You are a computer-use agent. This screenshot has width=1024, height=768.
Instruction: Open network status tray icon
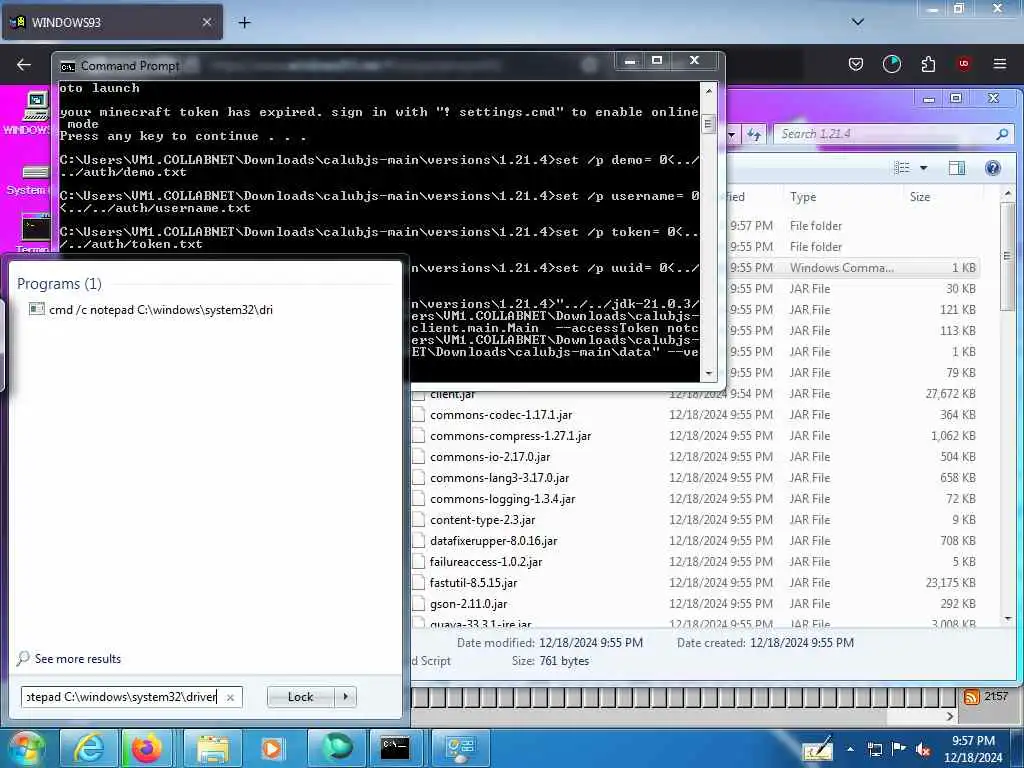click(874, 750)
